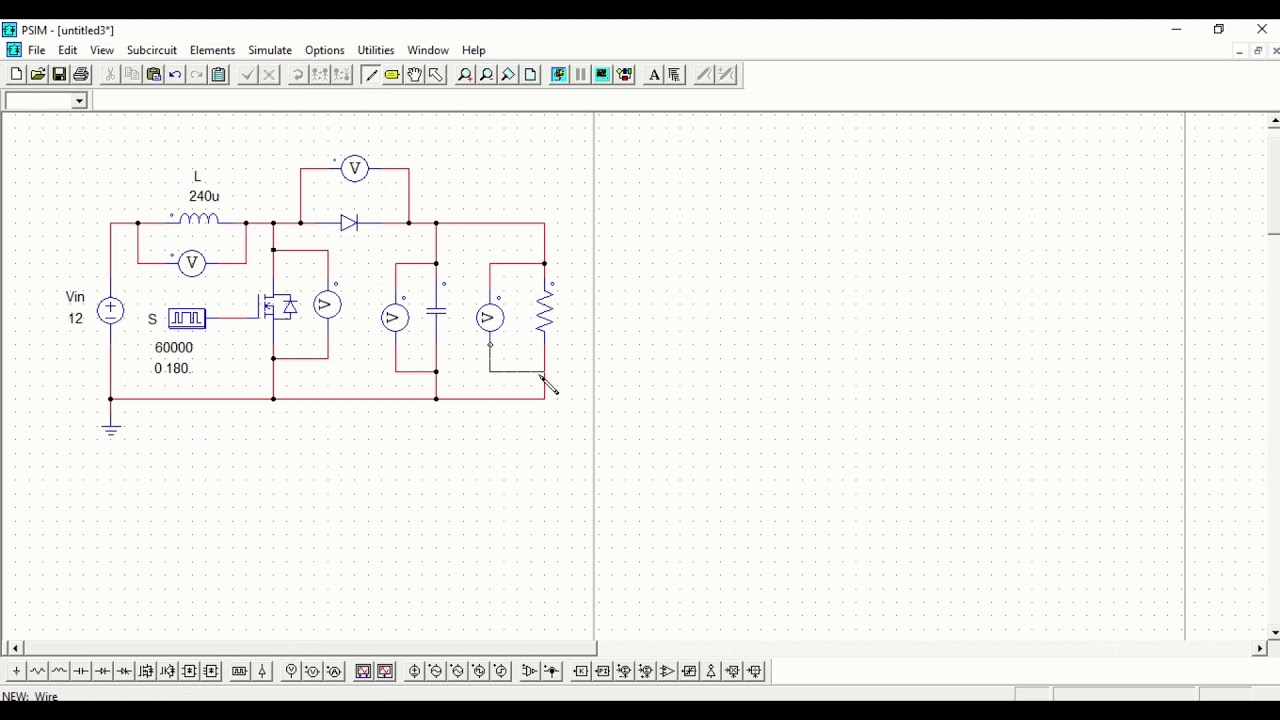This screenshot has height=720, width=1280.
Task: Open the File menu
Action: tap(36, 50)
